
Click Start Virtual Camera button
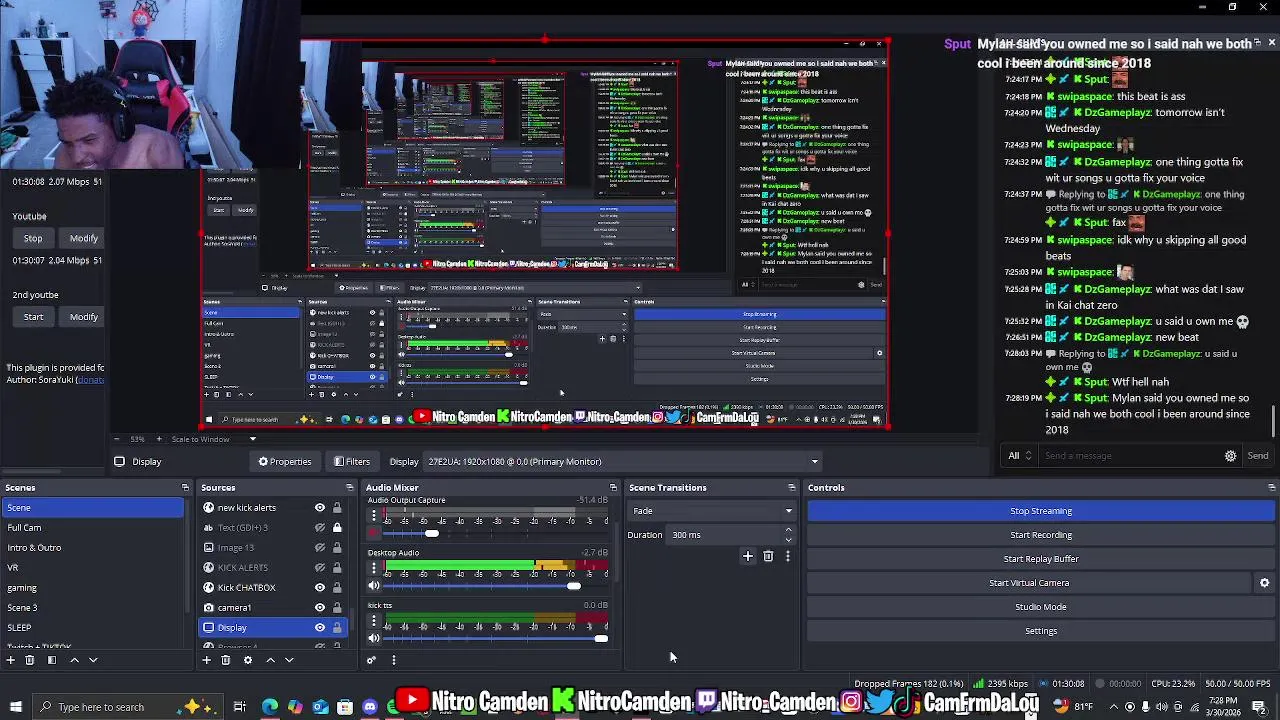(1029, 583)
